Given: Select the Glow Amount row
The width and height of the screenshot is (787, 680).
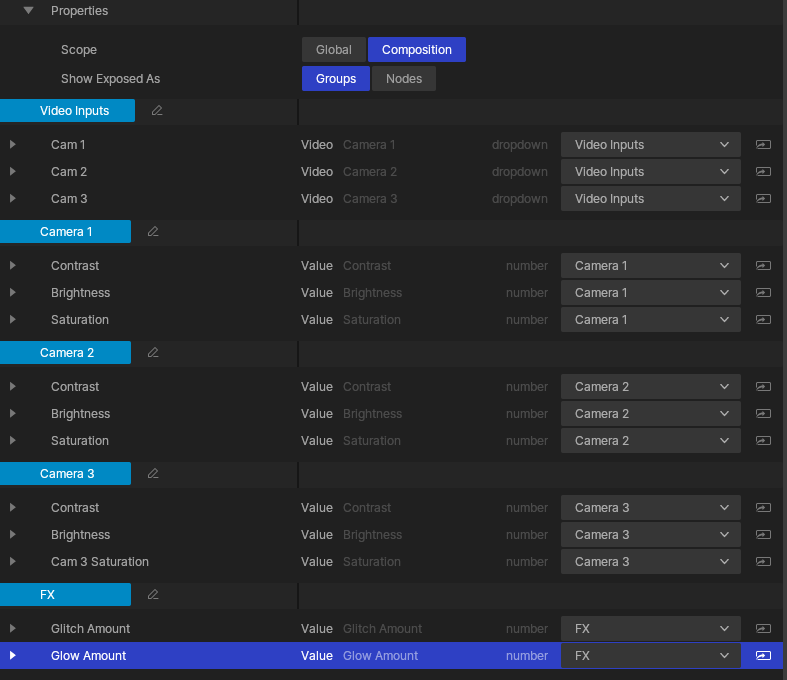Looking at the screenshot, I should coord(89,656).
